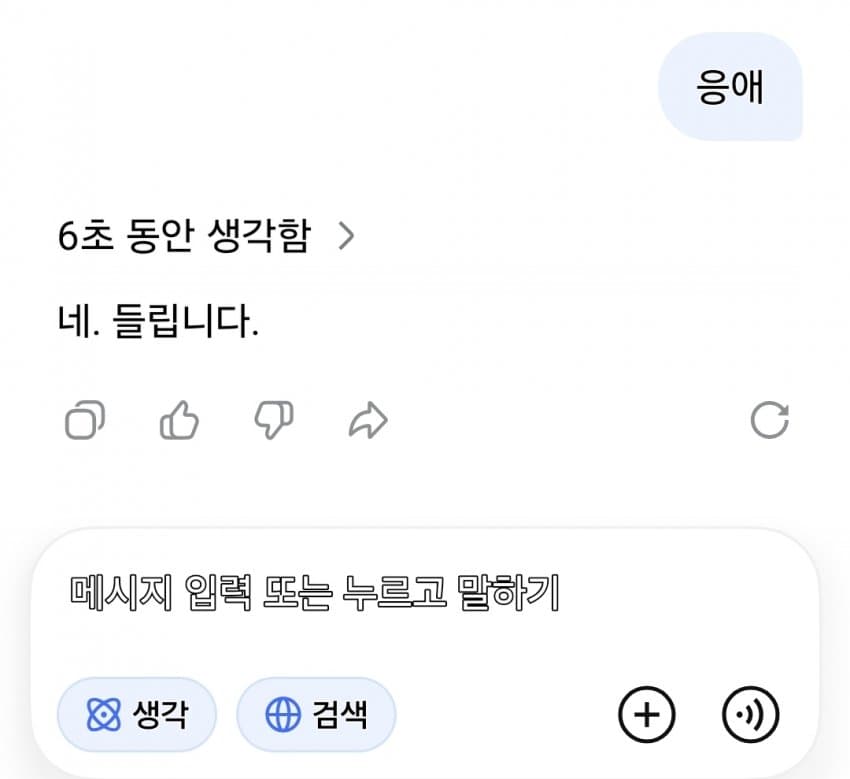Start voice mode with the sound-wave icon
850x779 pixels.
(749, 715)
